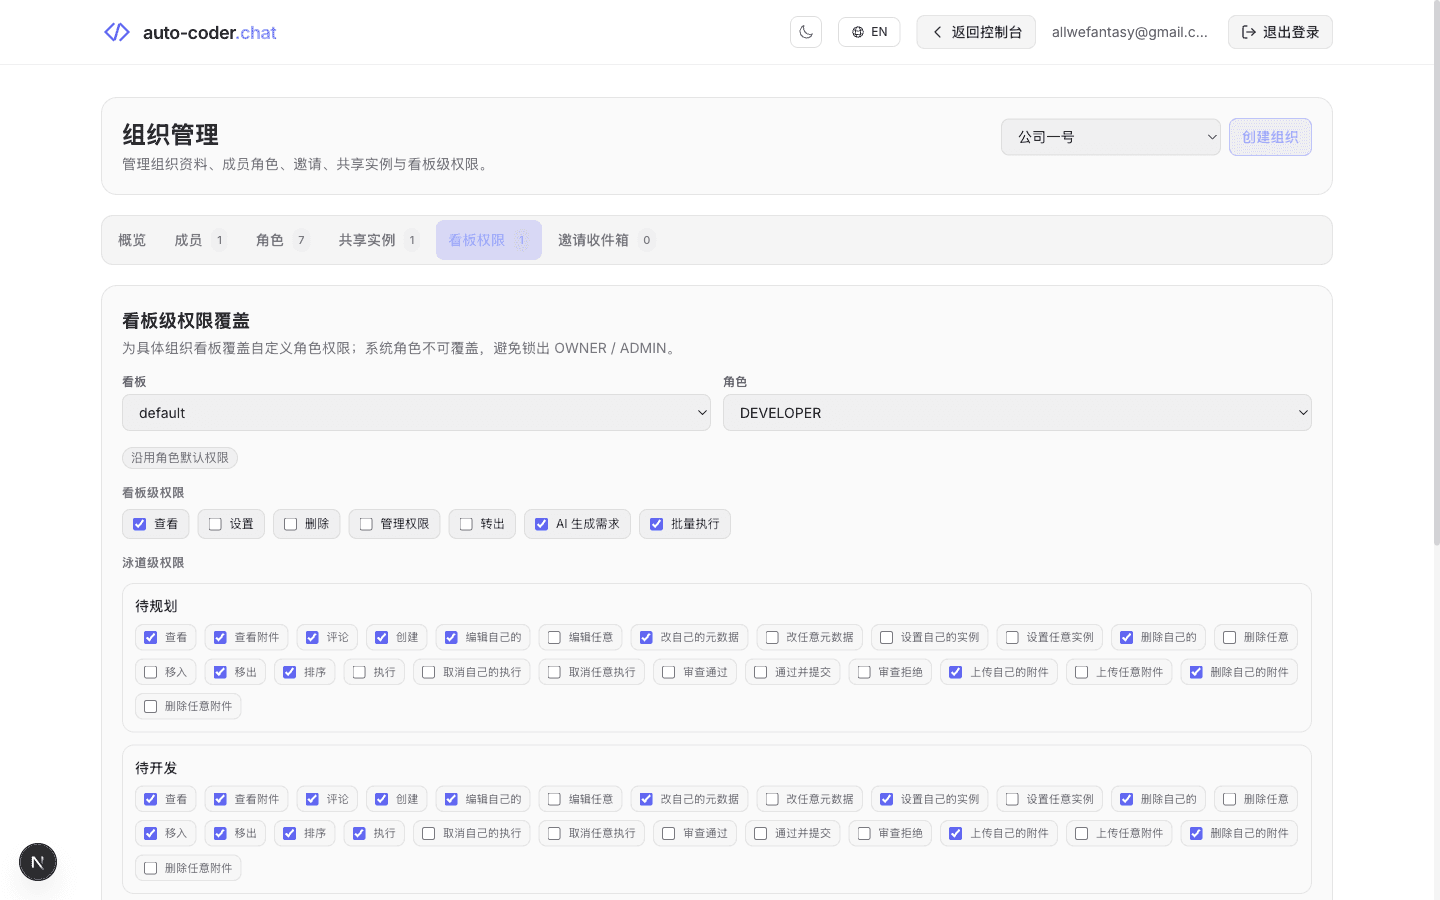Viewport: 1440px width, 900px height.
Task: Click the N avatar circle in bottom corner
Action: [x=37, y=862]
